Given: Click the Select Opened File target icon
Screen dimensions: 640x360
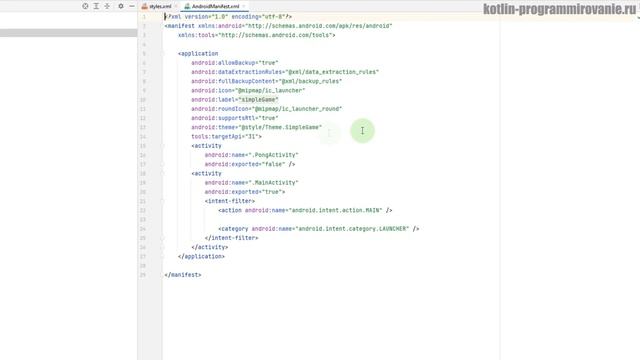Looking at the screenshot, I should [x=85, y=6].
